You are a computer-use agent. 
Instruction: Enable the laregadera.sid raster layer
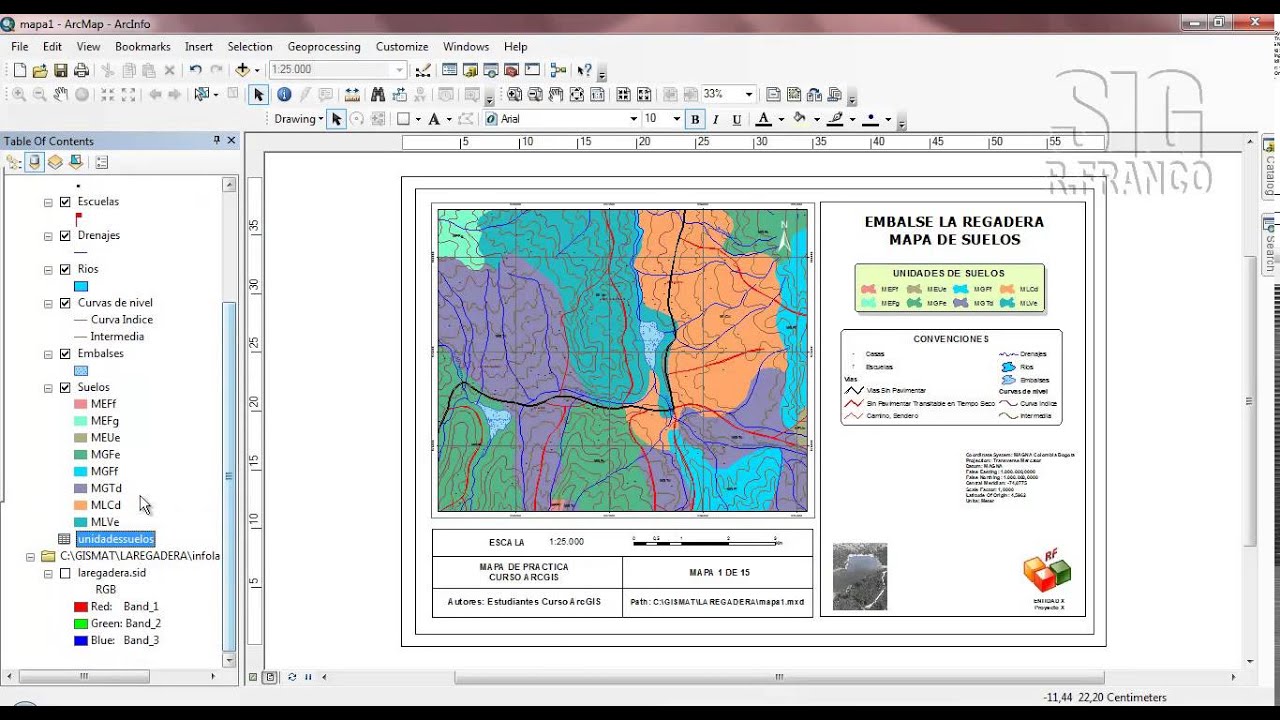65,573
